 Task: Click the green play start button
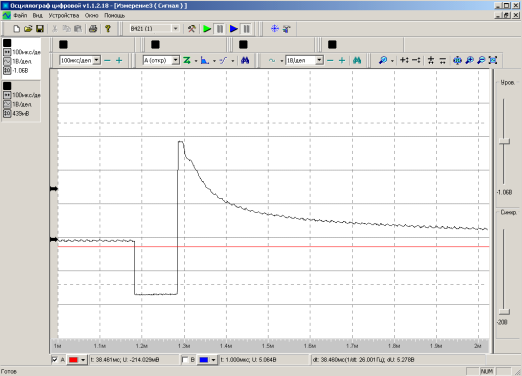(x=207, y=29)
